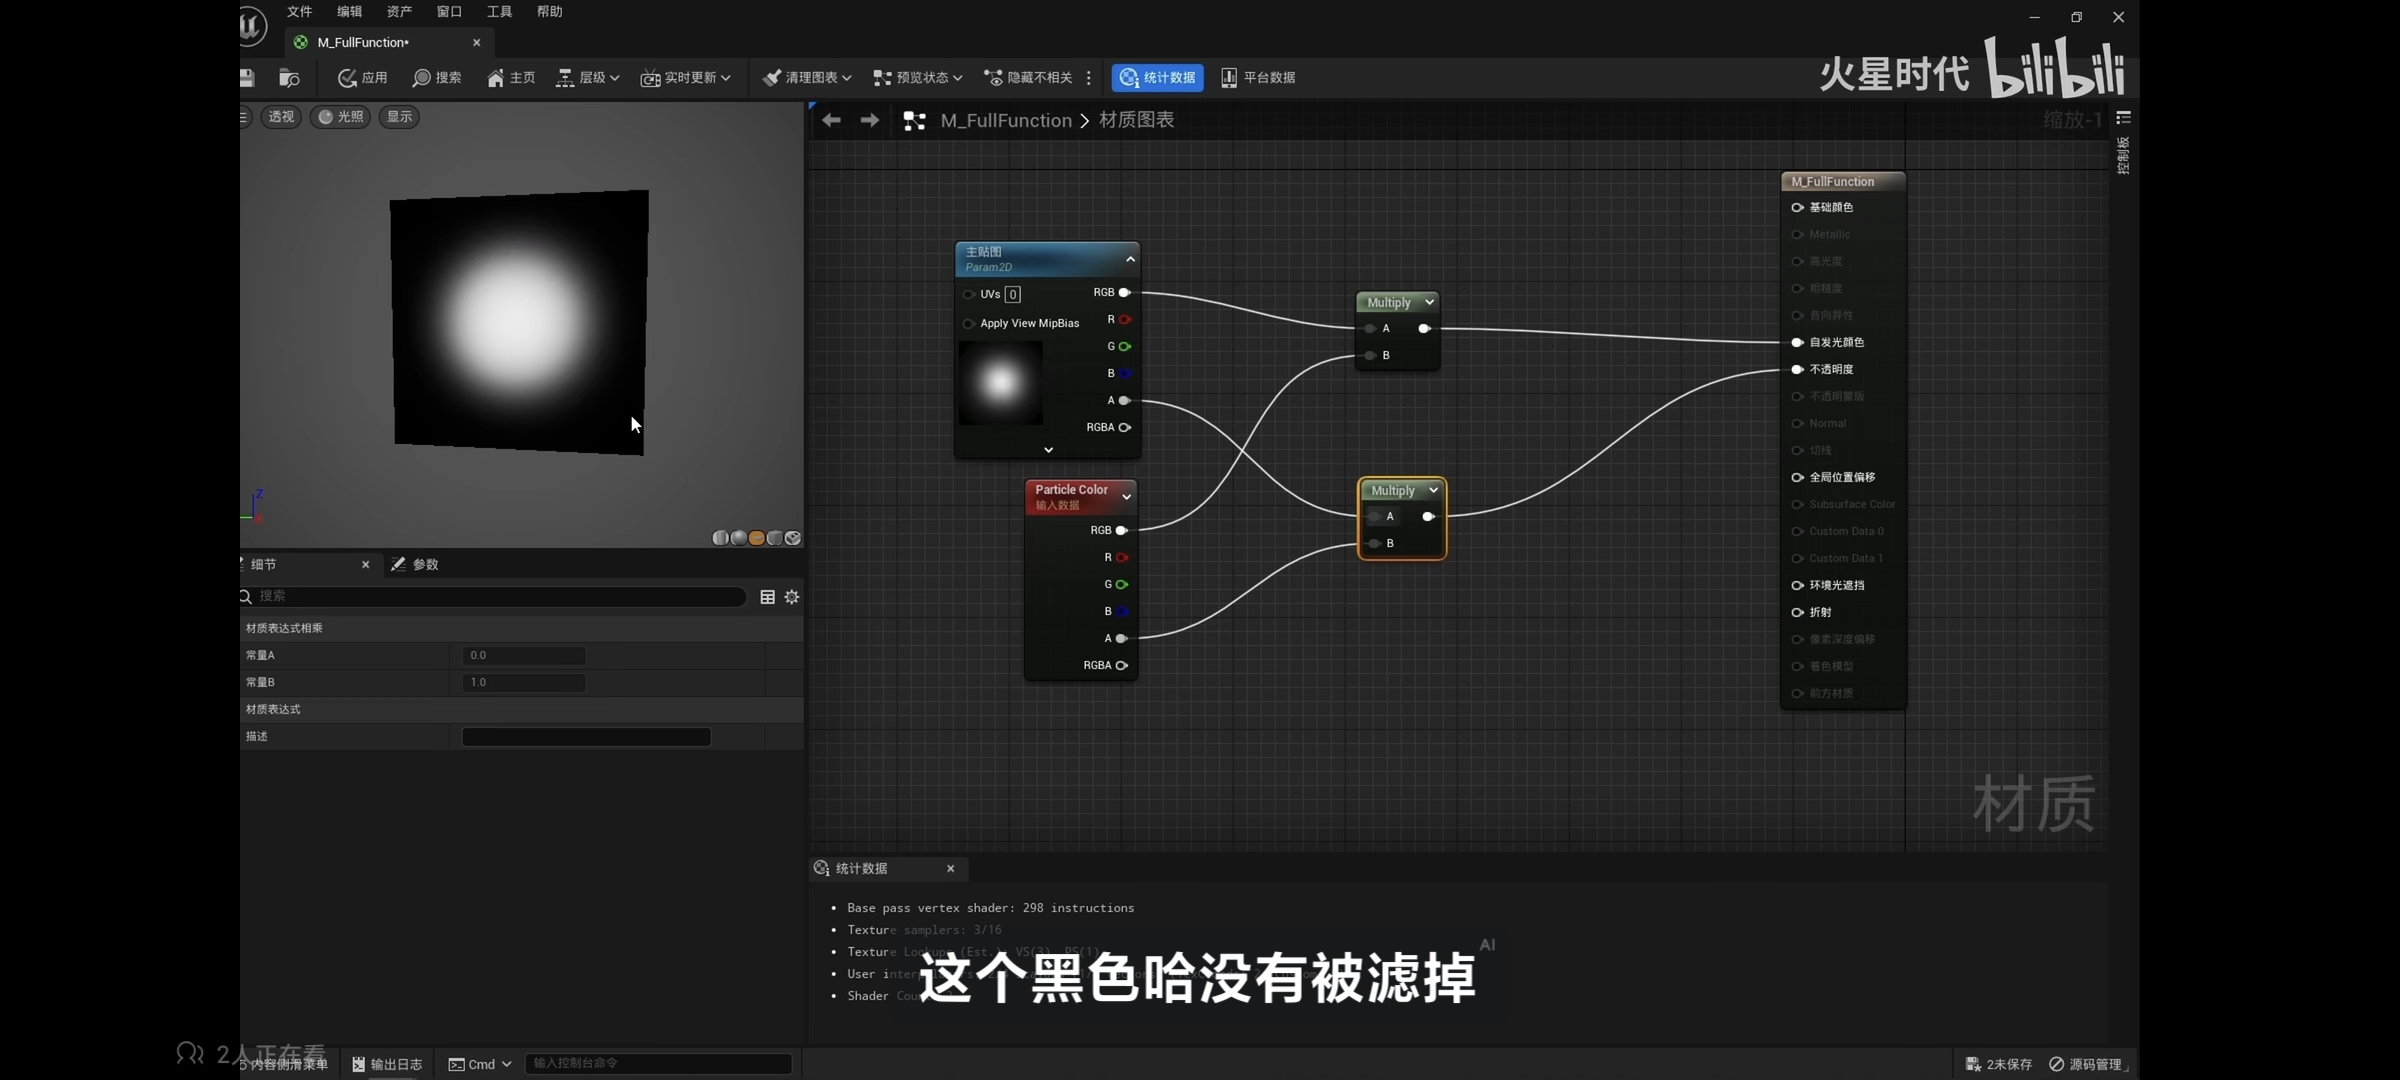The width and height of the screenshot is (2400, 1080).
Task: Click the 常量B value field
Action: pyautogui.click(x=524, y=683)
